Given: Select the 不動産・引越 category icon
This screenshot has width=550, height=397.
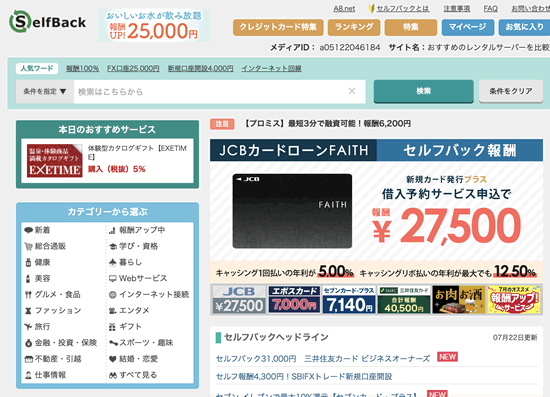Looking at the screenshot, I should (28, 359).
